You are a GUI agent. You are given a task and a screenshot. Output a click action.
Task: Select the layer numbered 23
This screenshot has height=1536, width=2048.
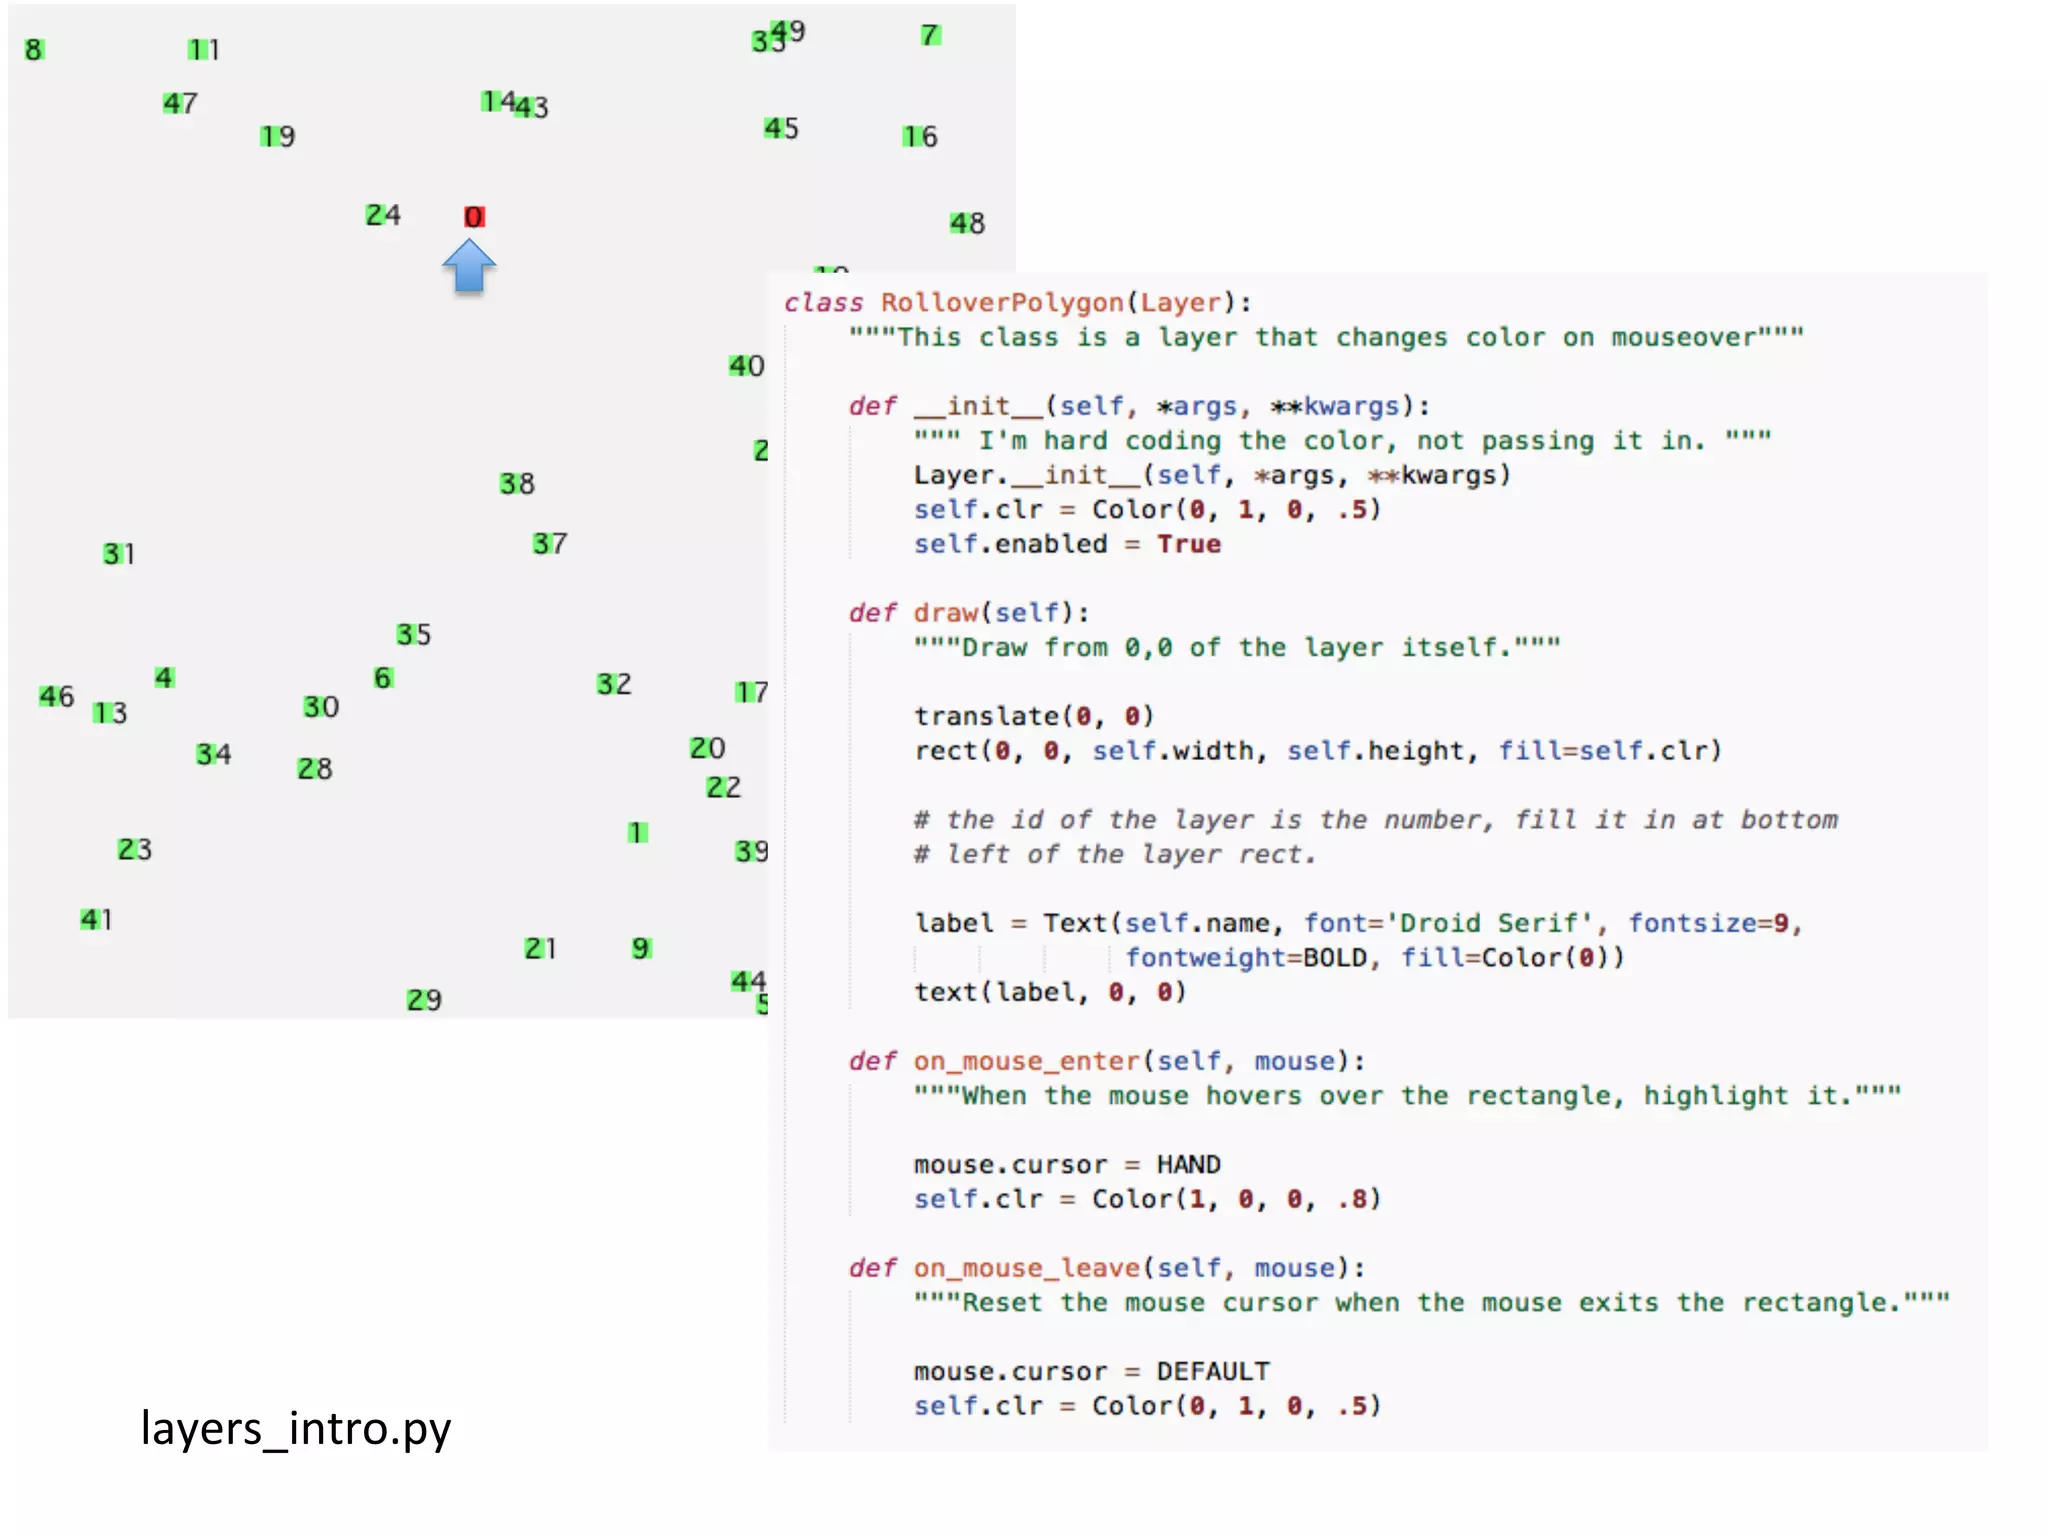[x=126, y=849]
